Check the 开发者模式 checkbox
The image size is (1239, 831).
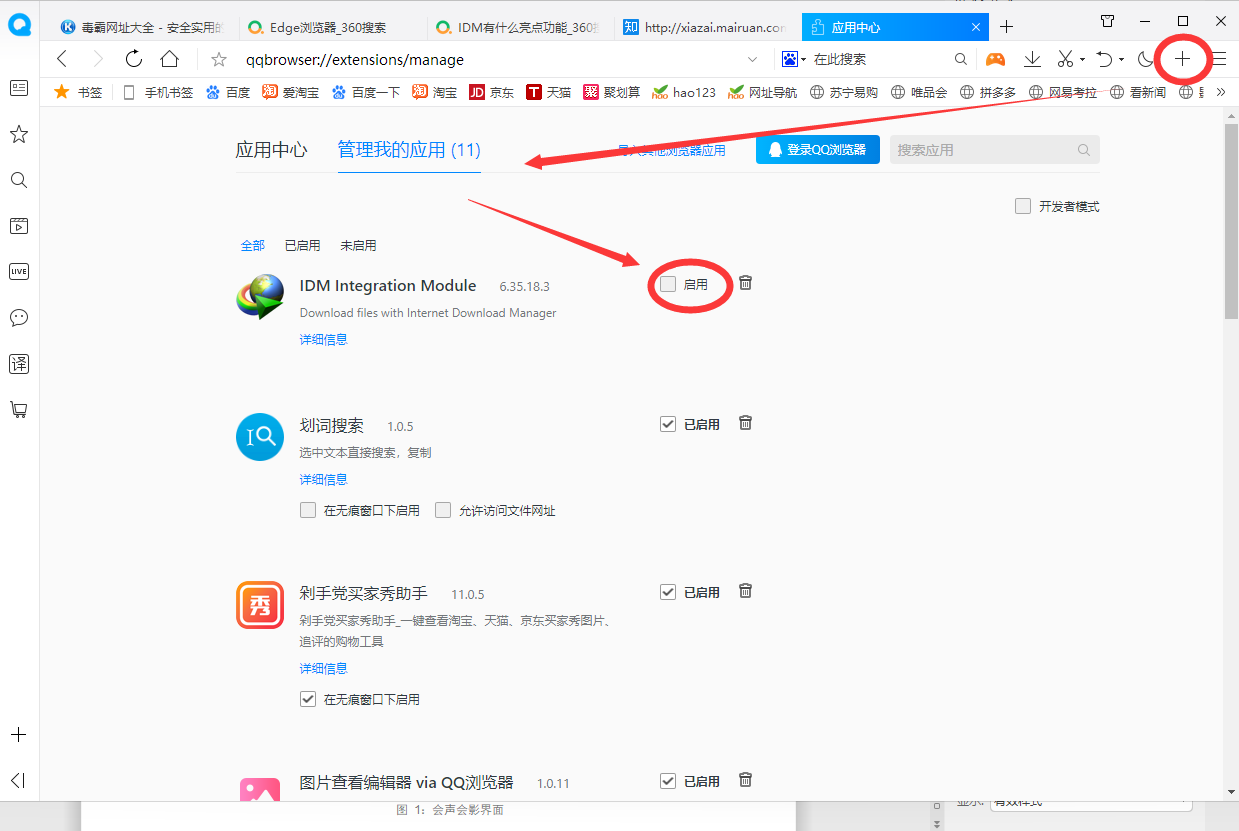(x=1022, y=206)
